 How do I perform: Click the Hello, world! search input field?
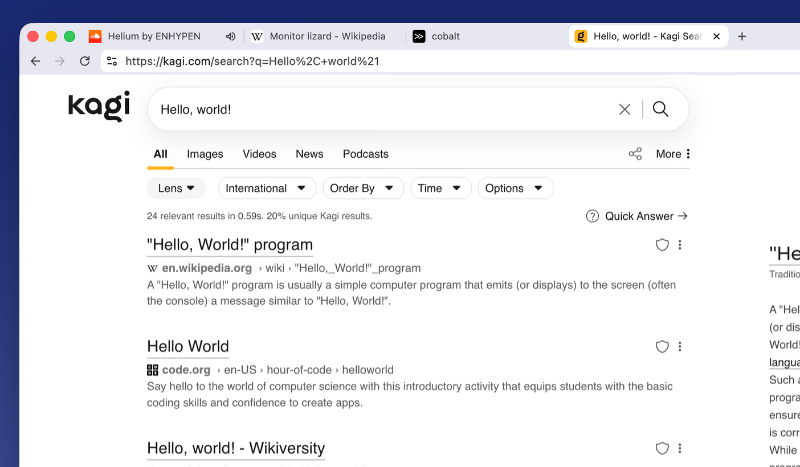pos(380,109)
